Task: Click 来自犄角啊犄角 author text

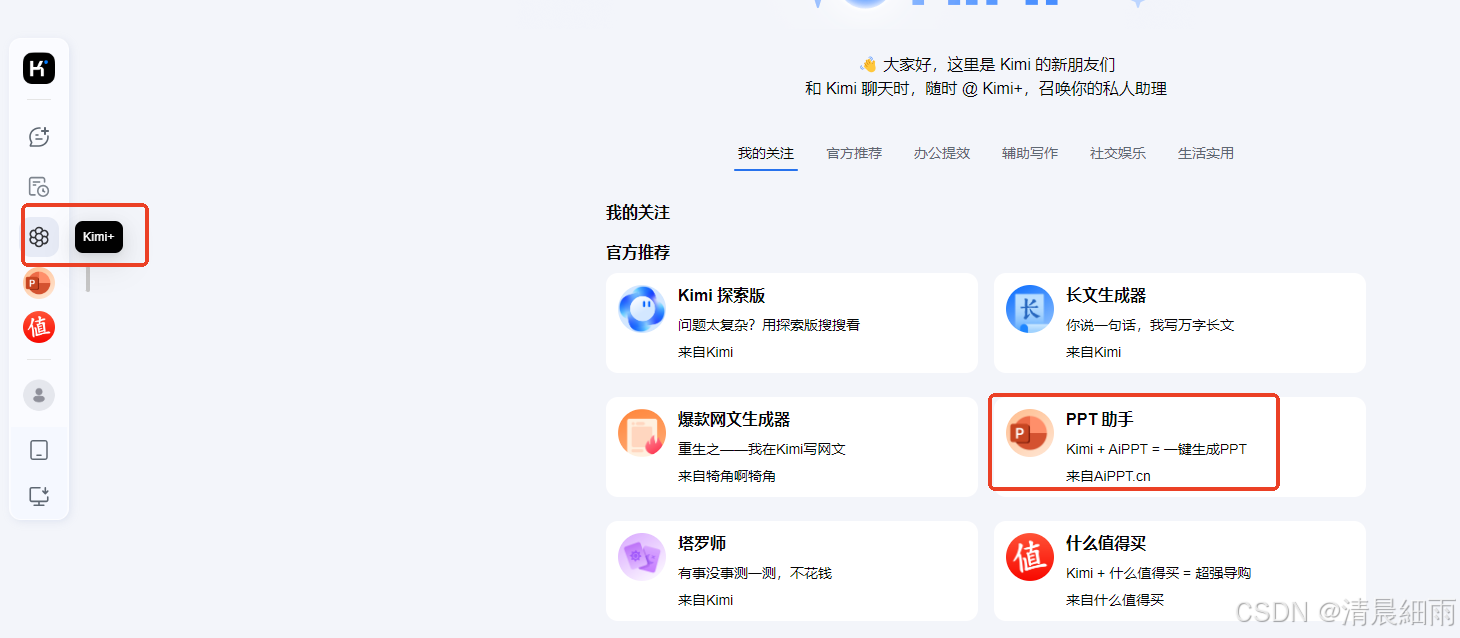Action: (x=727, y=476)
